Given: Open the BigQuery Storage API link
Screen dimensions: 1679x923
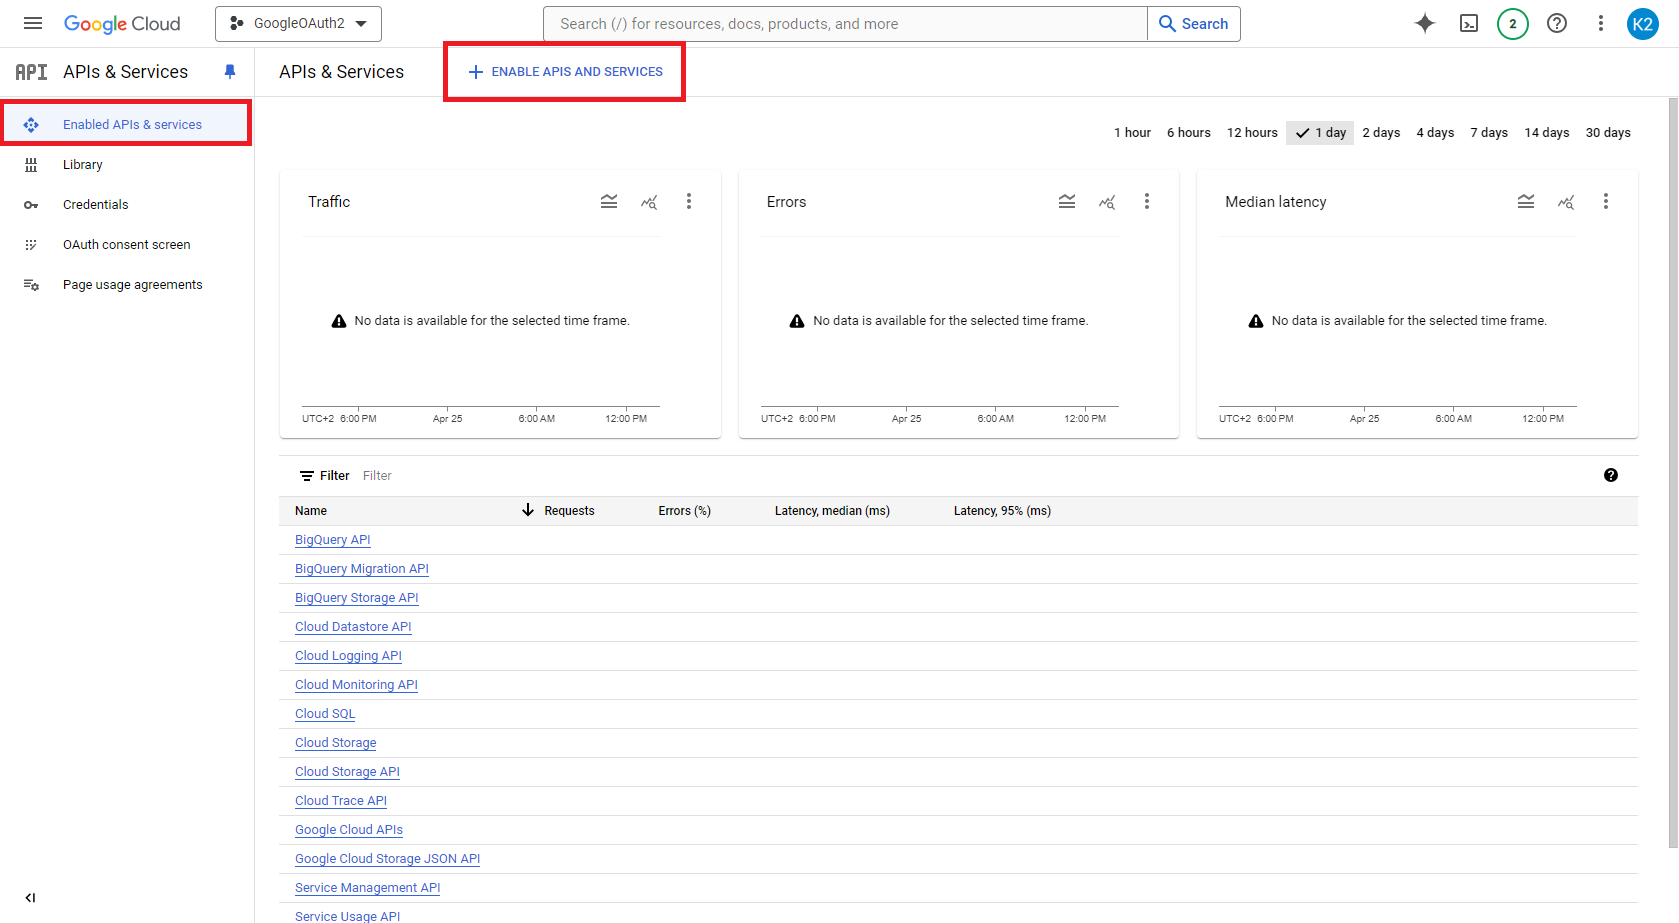Looking at the screenshot, I should [356, 598].
